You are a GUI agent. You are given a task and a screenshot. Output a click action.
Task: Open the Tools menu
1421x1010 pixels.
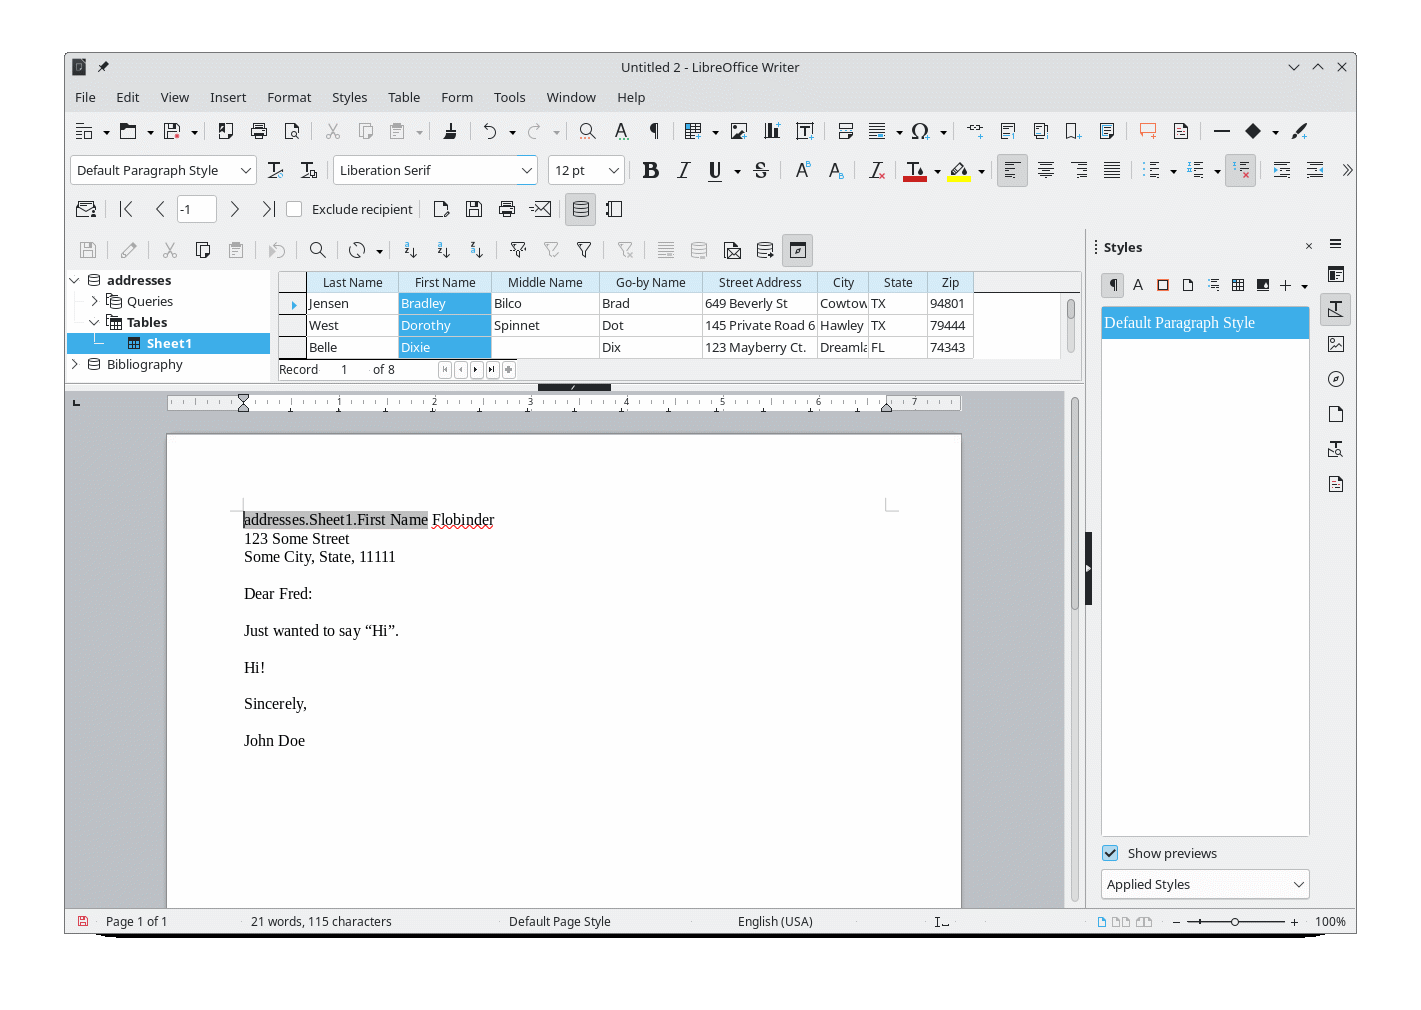click(x=509, y=97)
